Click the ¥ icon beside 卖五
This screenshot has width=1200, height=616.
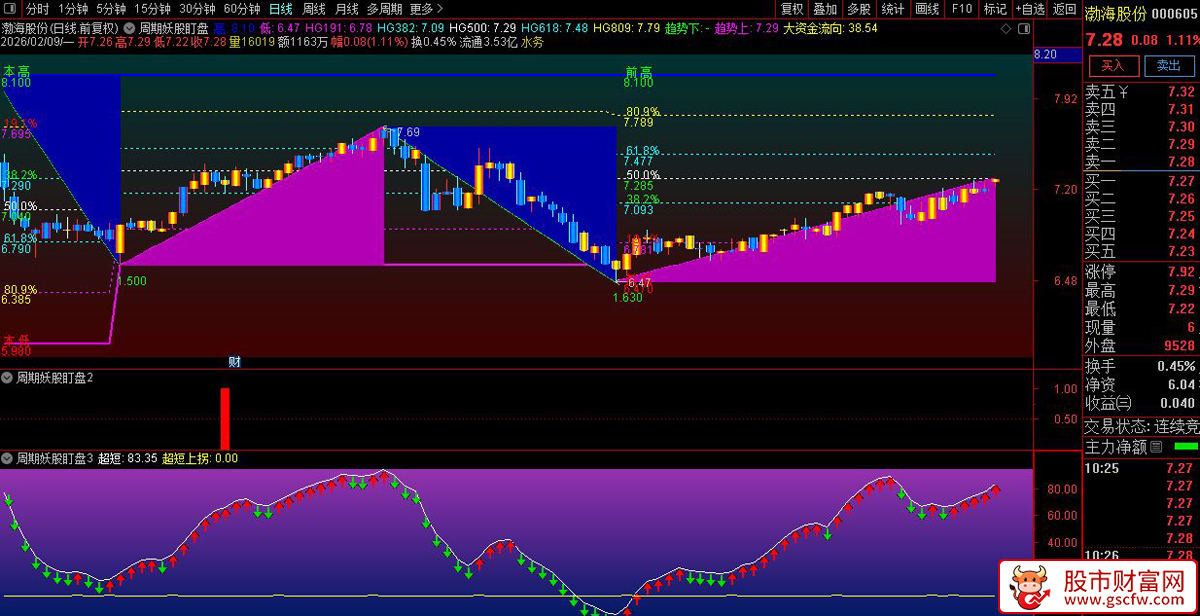[x=1123, y=92]
